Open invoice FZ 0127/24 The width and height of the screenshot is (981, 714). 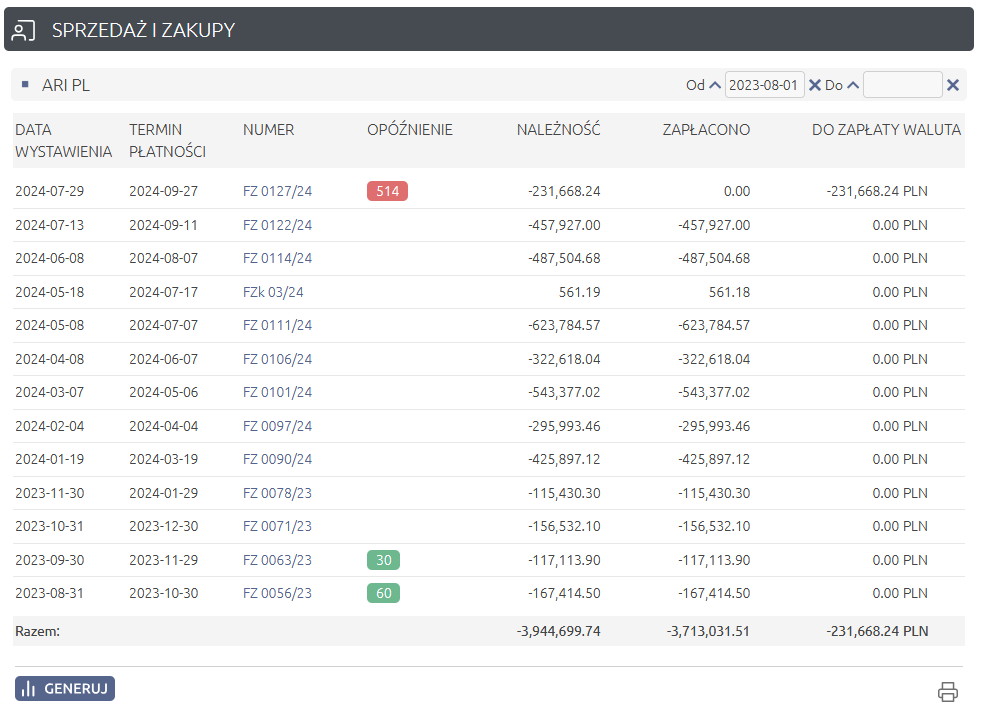277,191
